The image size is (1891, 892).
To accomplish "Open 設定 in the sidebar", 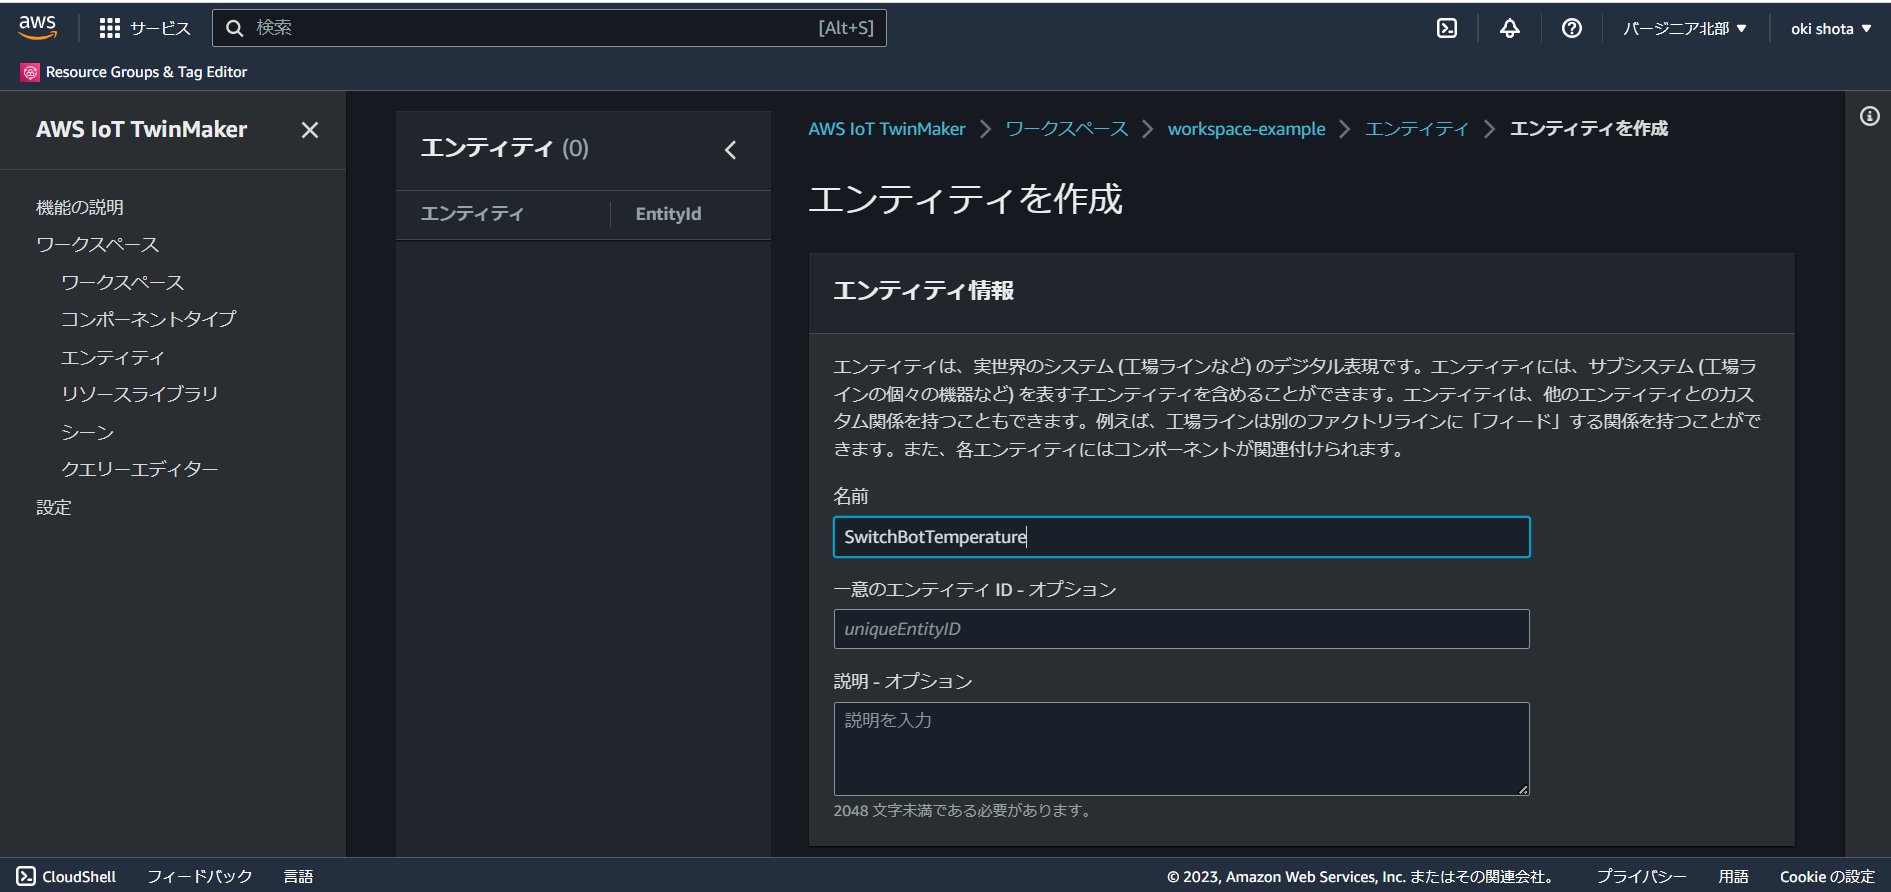I will [54, 507].
